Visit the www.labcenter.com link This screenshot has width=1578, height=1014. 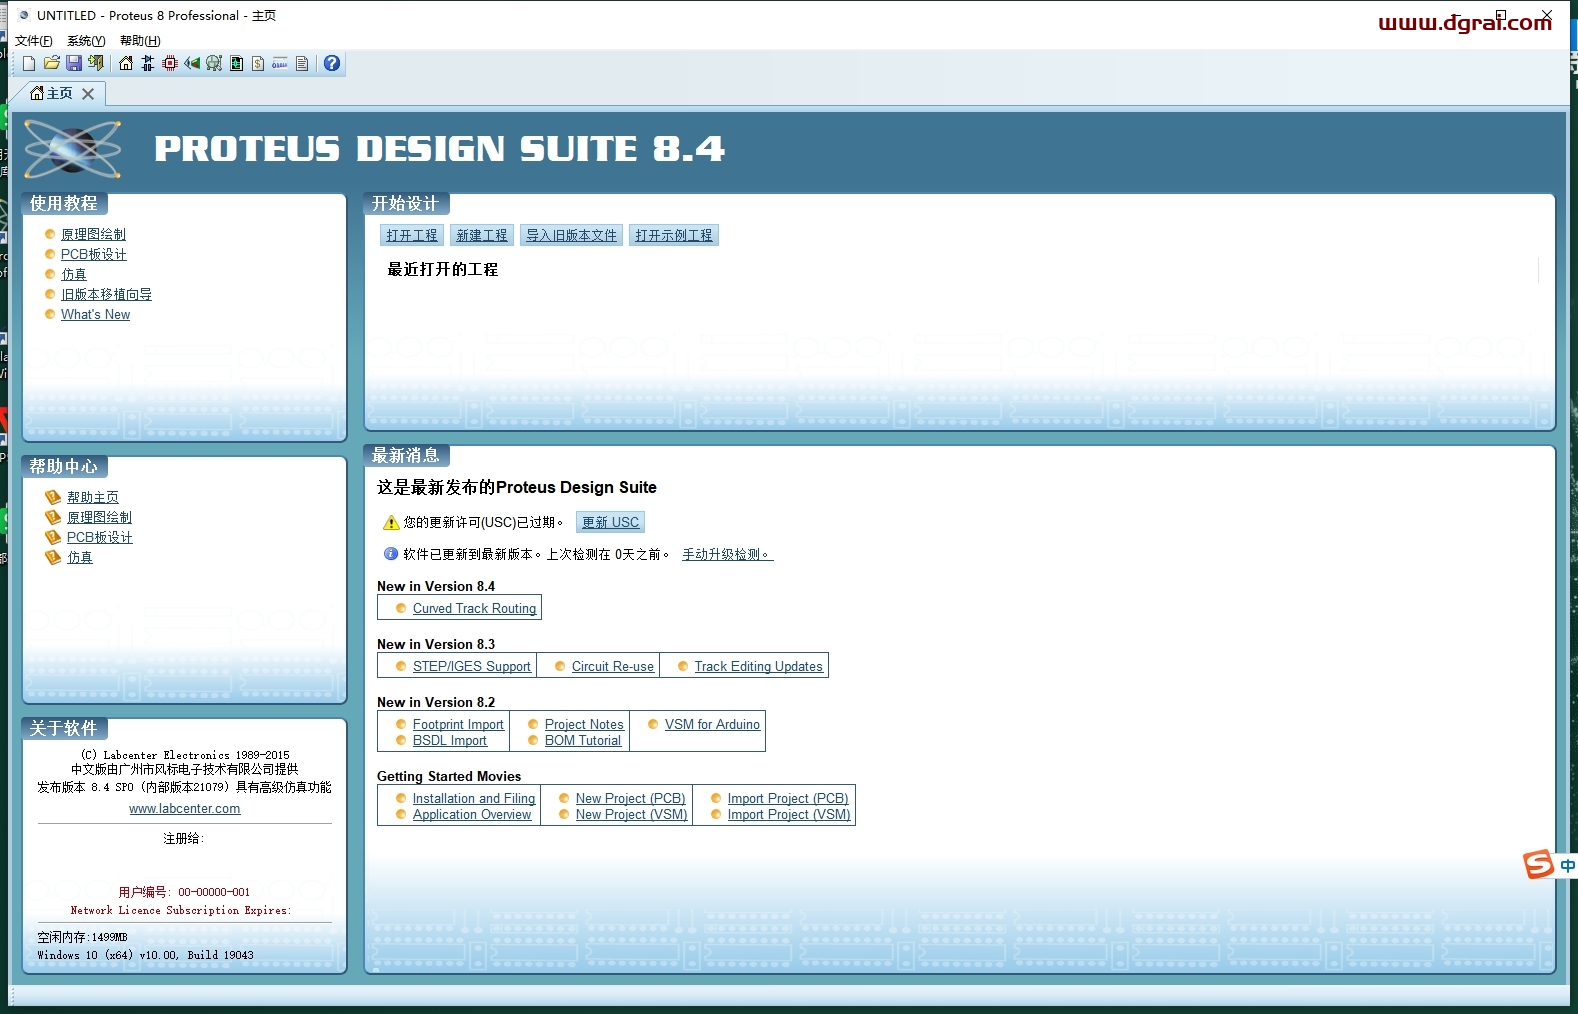point(185,808)
